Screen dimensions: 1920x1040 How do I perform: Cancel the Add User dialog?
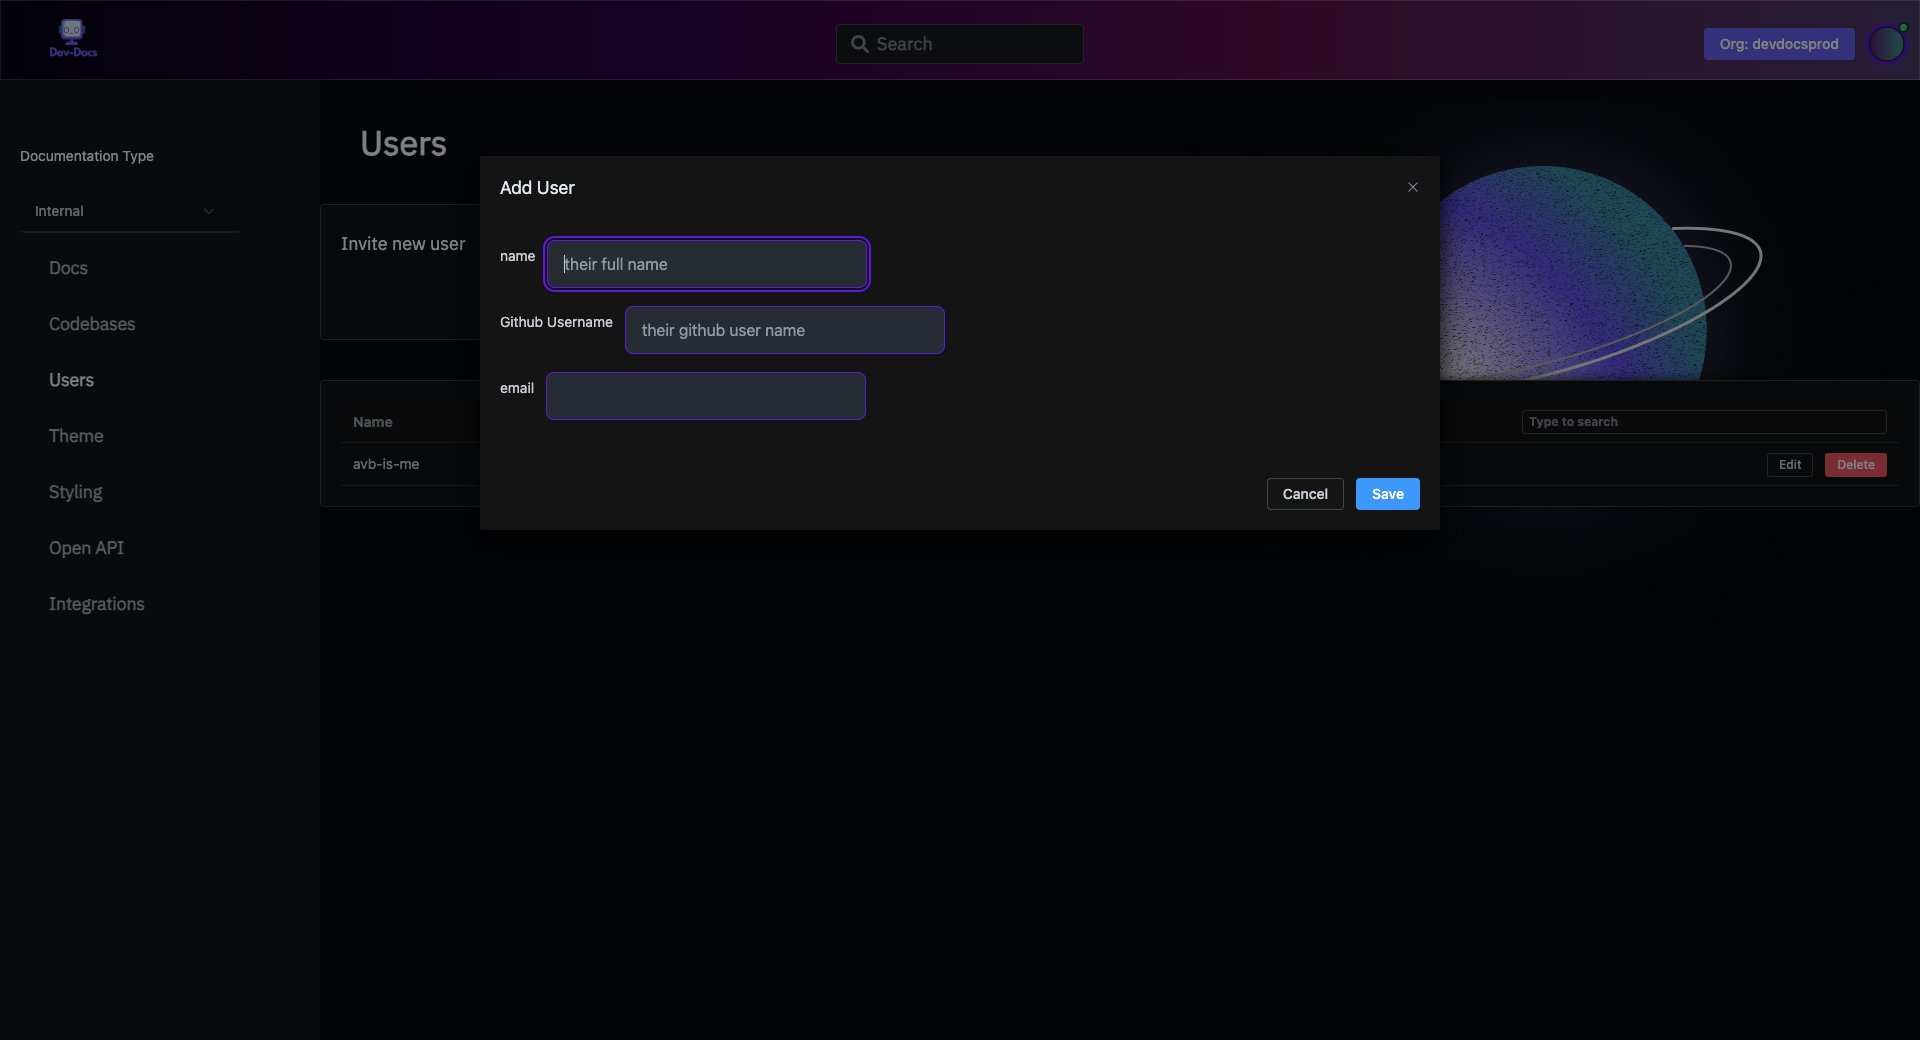[x=1304, y=494]
